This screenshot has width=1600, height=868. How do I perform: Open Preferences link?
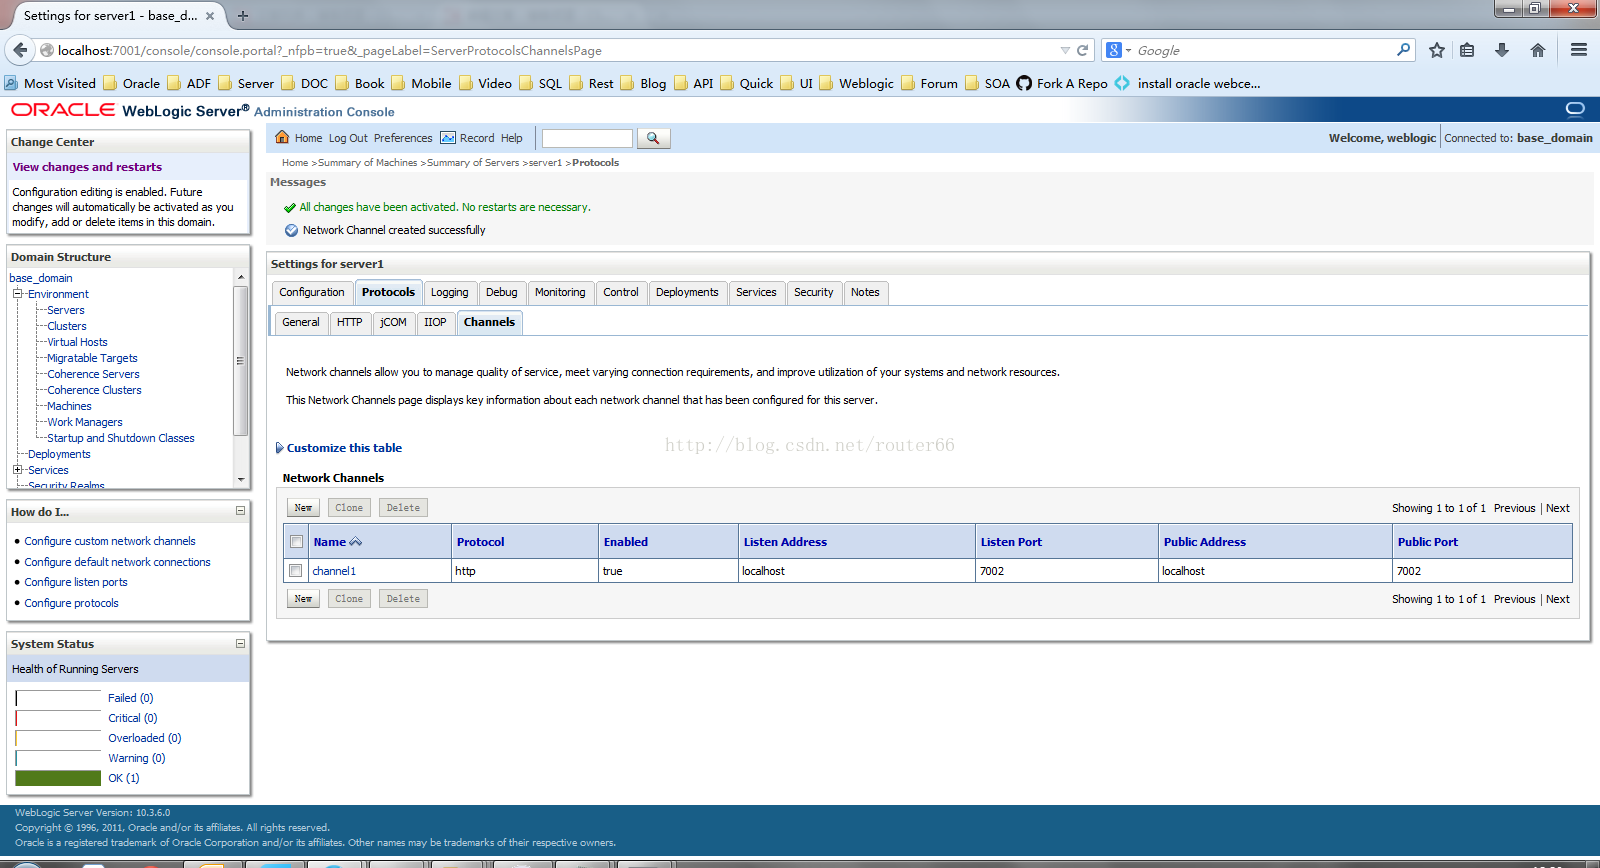(x=403, y=138)
